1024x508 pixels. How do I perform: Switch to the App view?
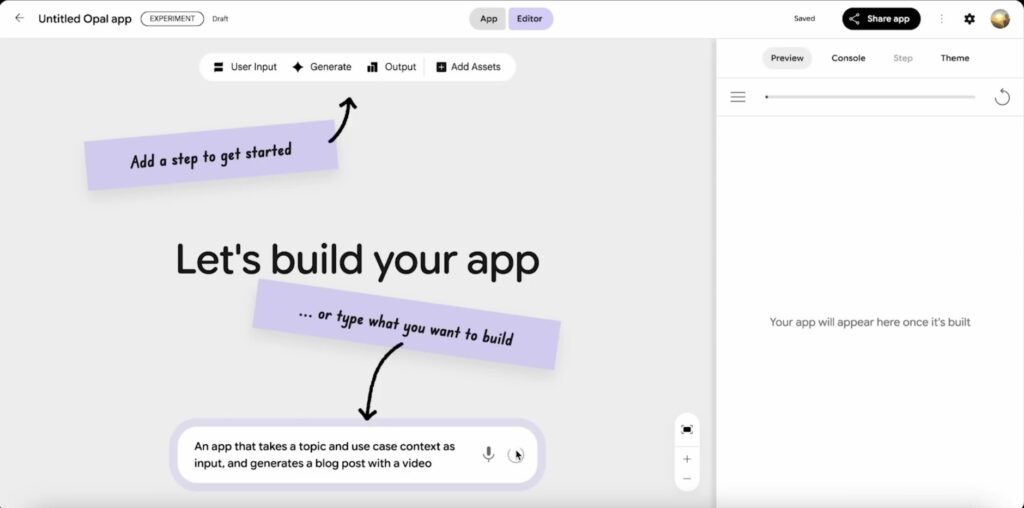tap(488, 19)
